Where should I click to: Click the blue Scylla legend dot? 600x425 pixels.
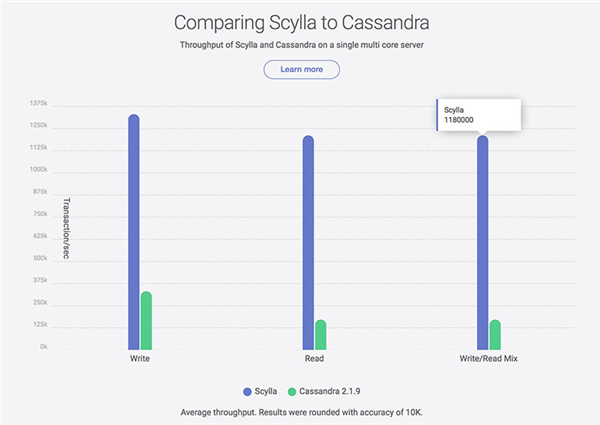(x=248, y=390)
